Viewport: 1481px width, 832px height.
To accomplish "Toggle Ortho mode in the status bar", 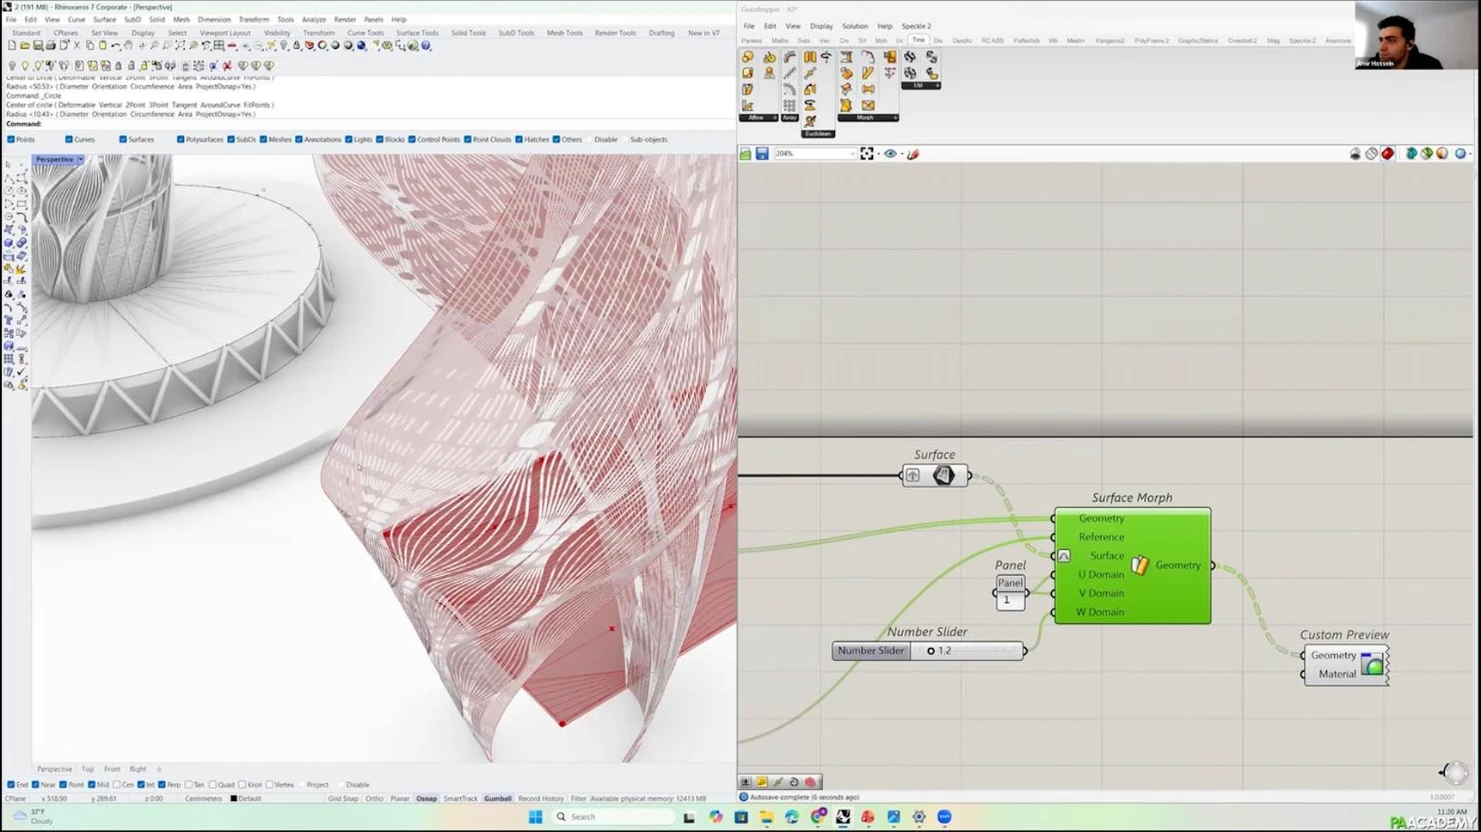I will pos(374,799).
